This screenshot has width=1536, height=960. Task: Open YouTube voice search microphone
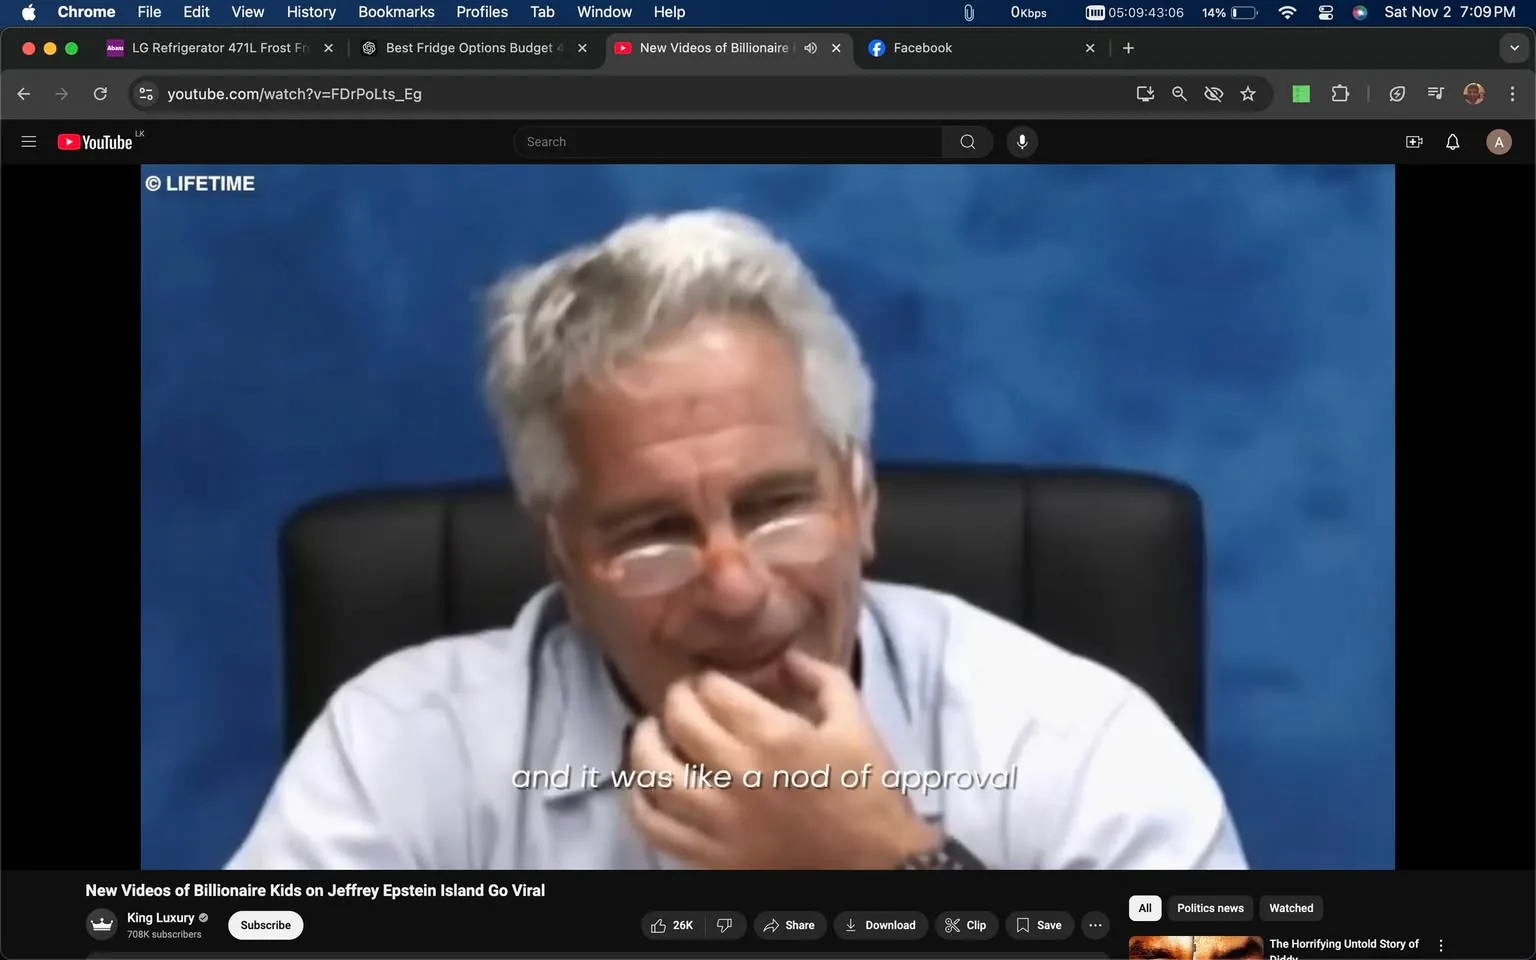pyautogui.click(x=1021, y=141)
